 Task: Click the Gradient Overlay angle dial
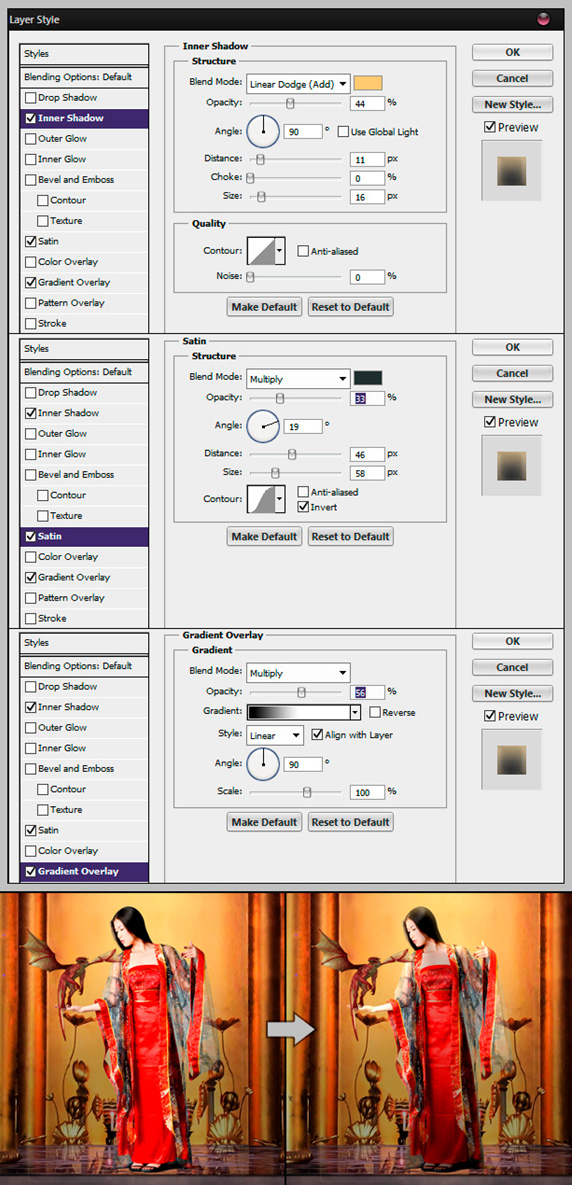coord(263,764)
